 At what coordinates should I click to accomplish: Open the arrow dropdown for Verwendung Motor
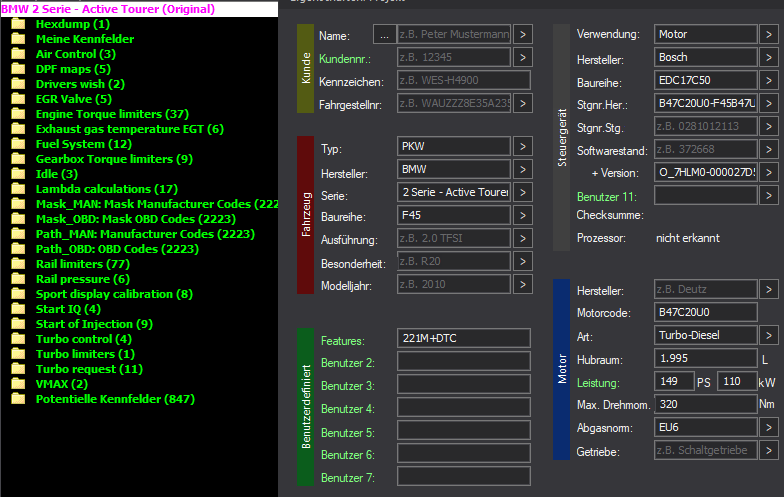768,34
